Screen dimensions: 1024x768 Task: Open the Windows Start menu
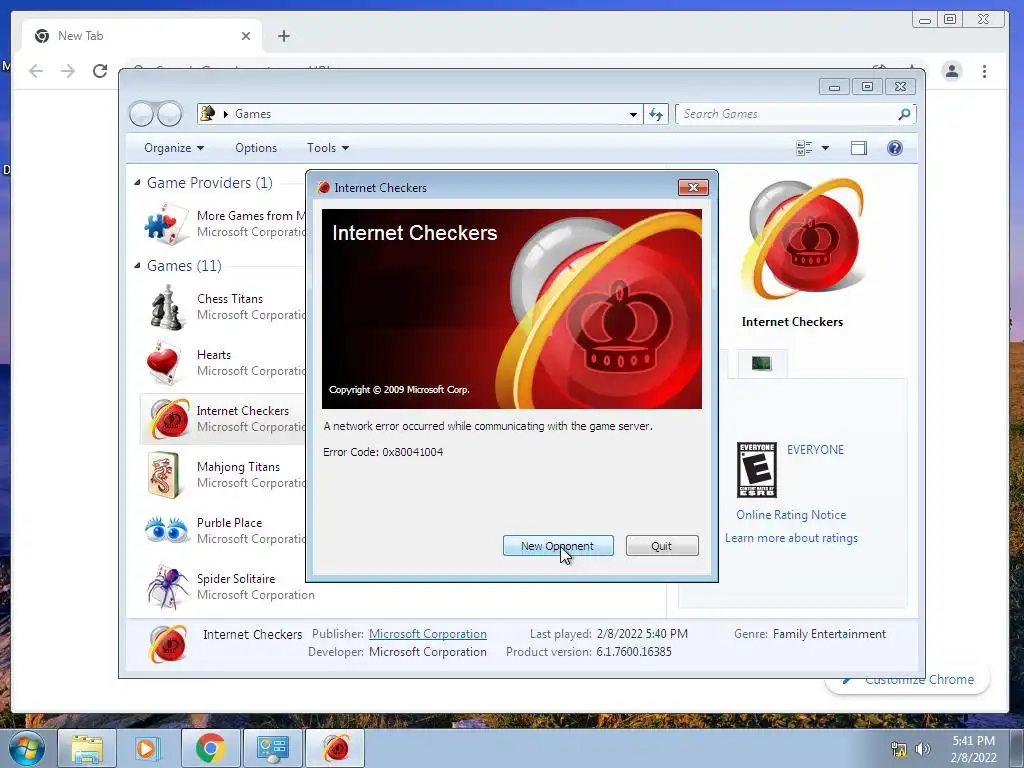click(26, 748)
